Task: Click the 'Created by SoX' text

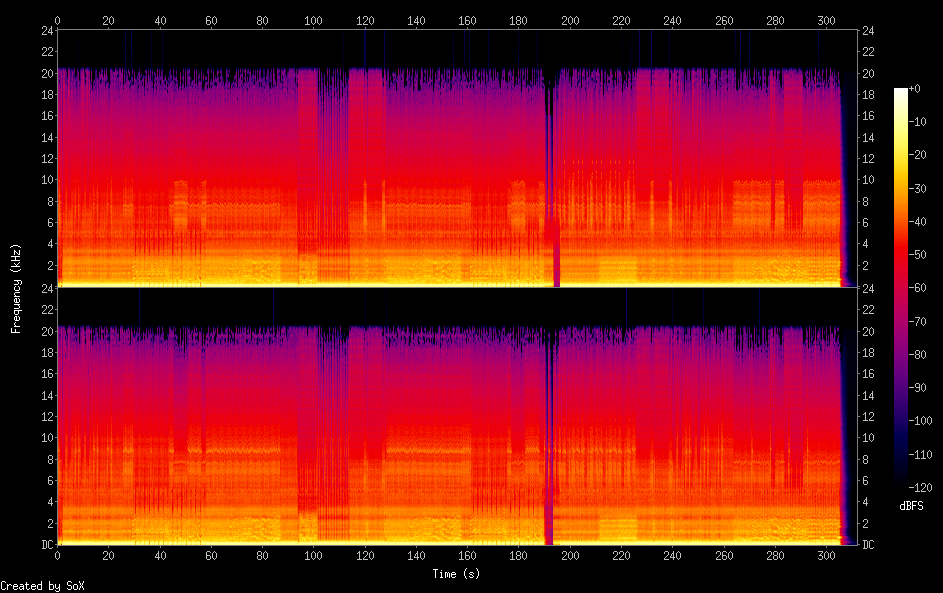Action: [42, 586]
